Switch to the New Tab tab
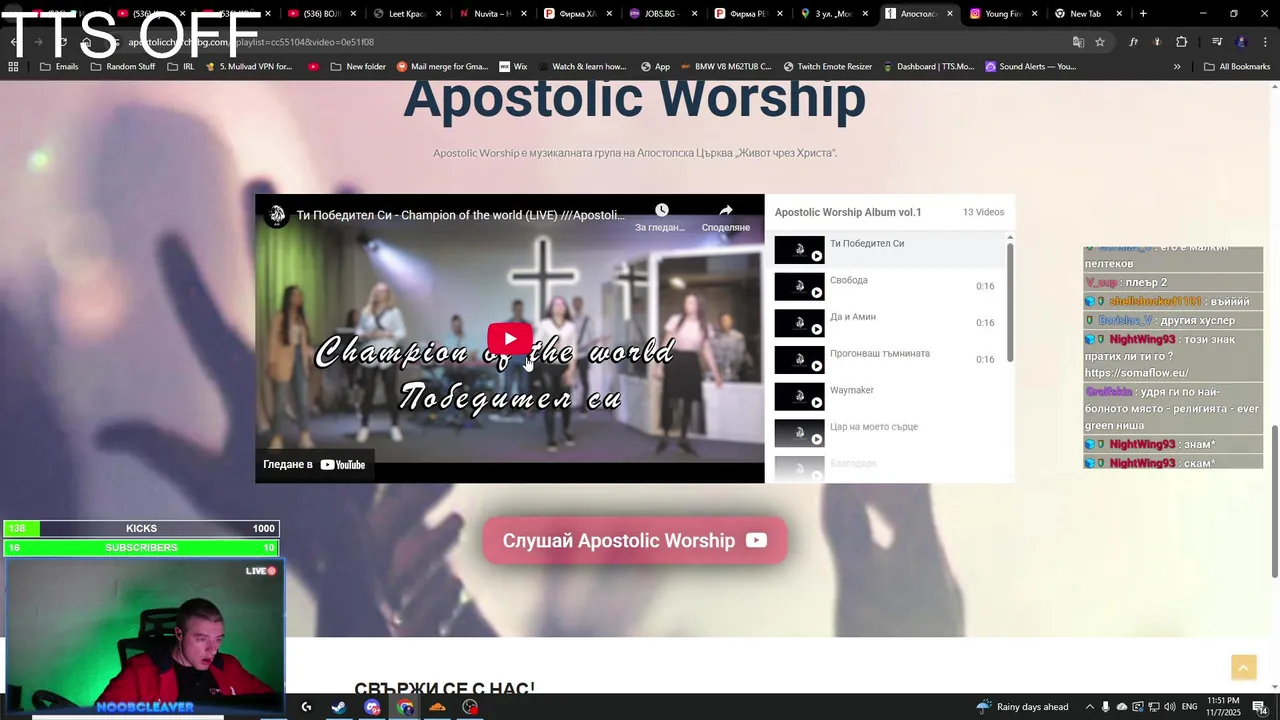 [1084, 14]
